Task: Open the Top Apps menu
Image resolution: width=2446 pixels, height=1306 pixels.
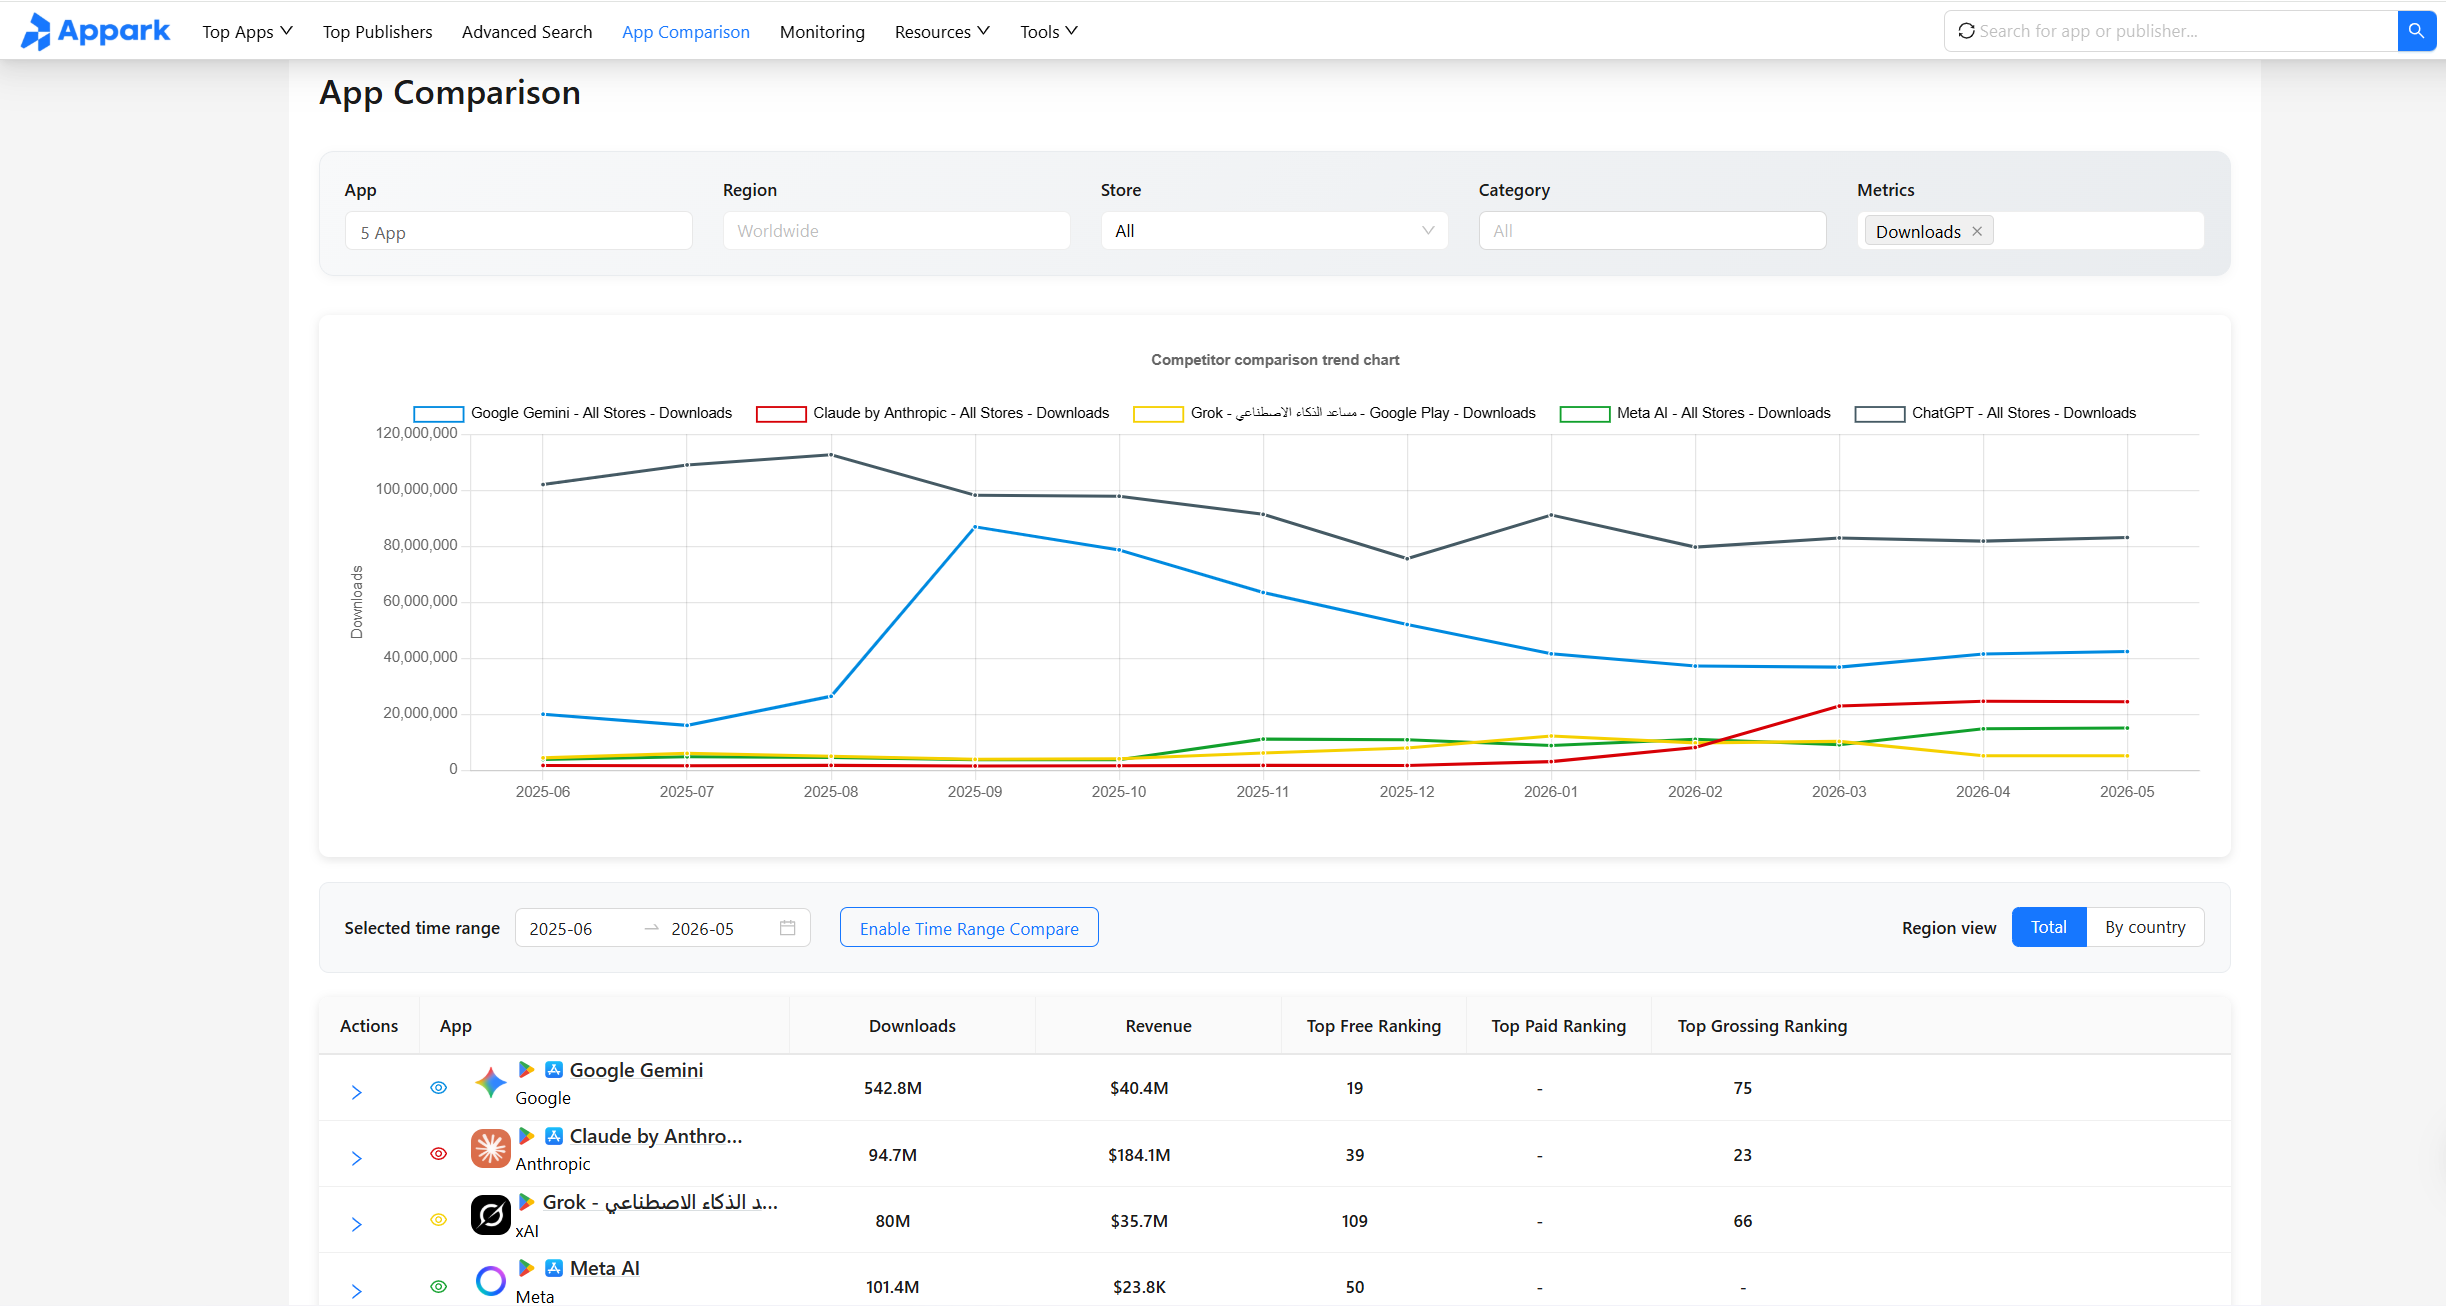Action: click(247, 32)
